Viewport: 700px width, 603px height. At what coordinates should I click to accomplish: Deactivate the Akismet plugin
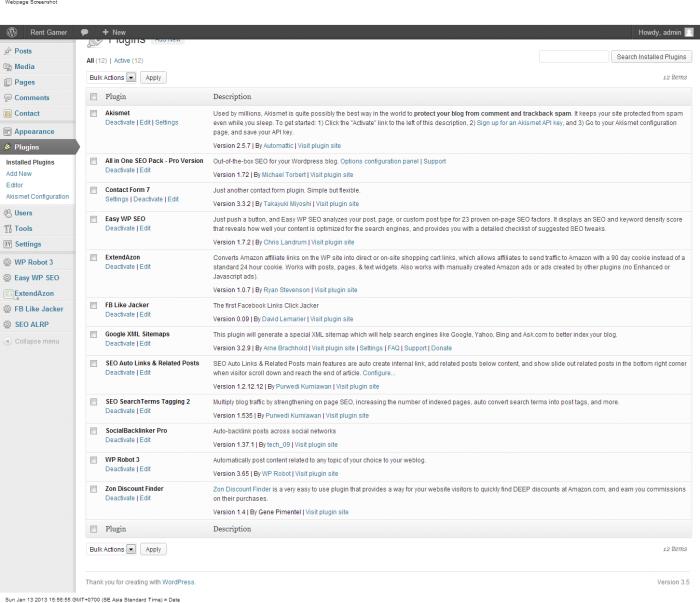pos(120,123)
